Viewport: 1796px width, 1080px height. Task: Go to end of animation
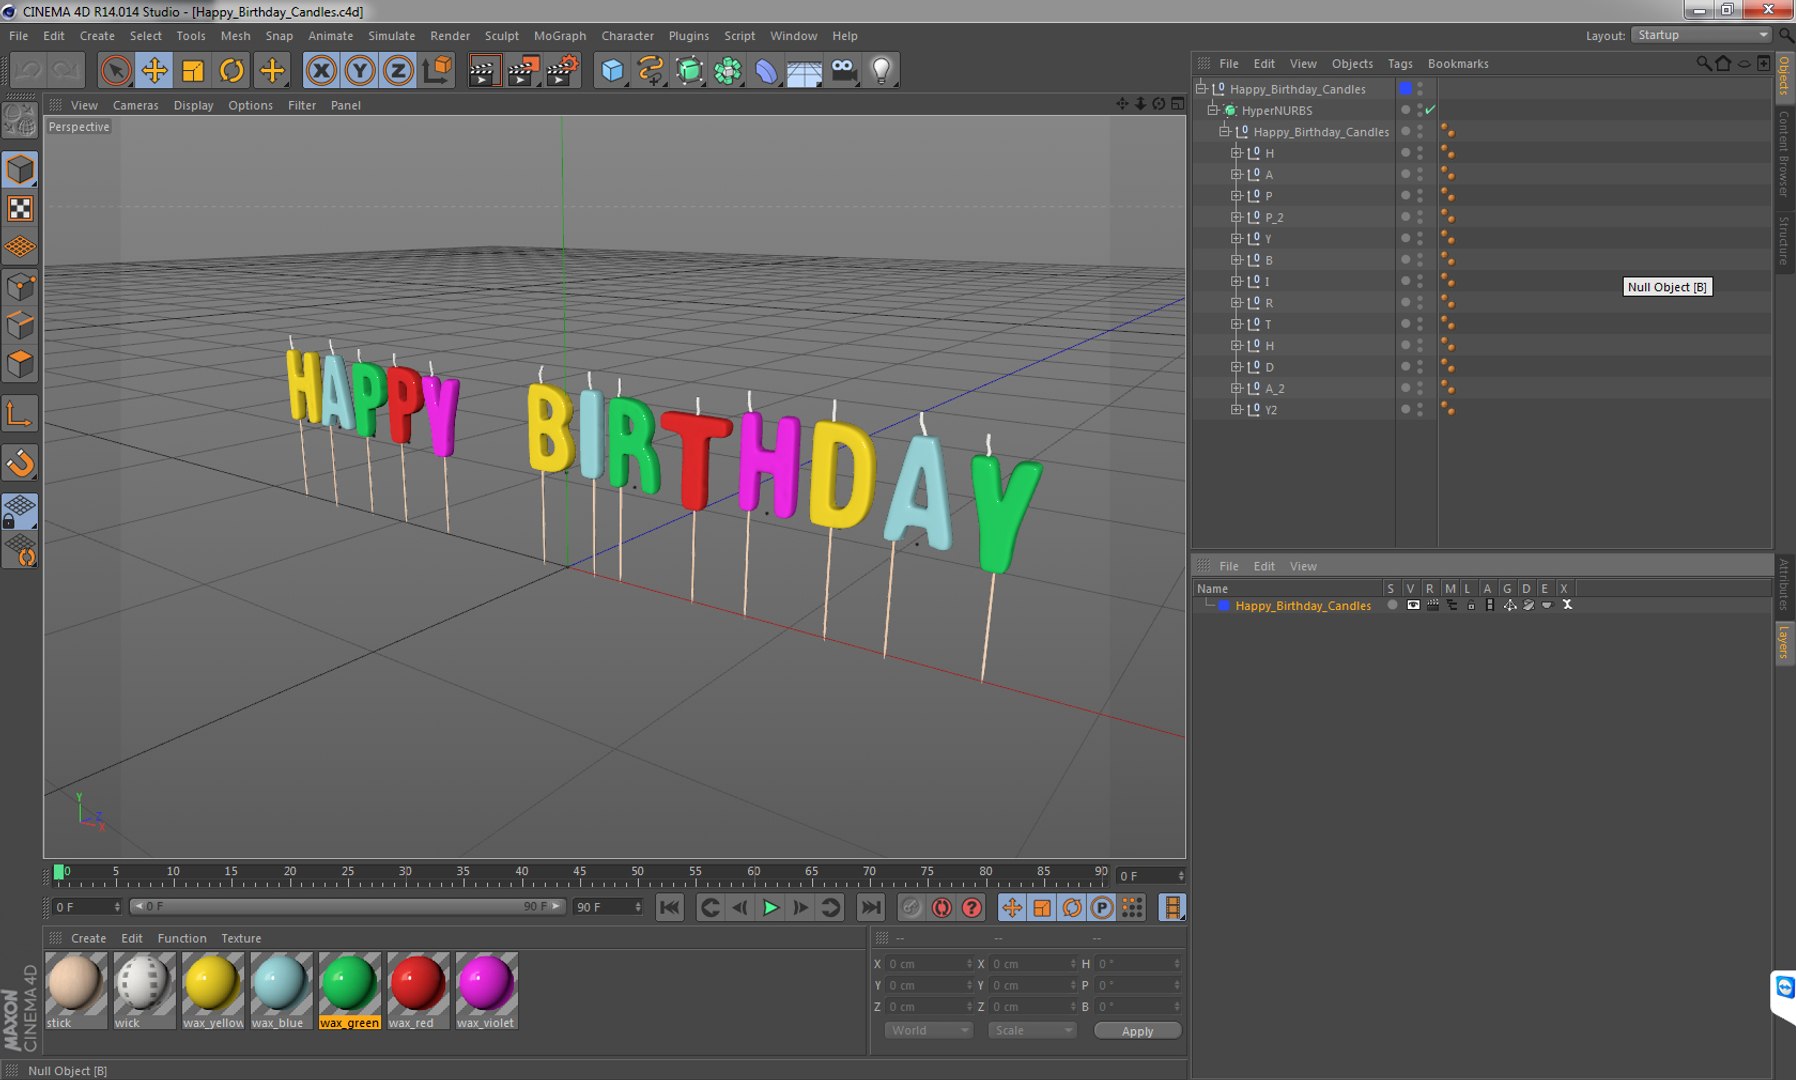coord(871,907)
